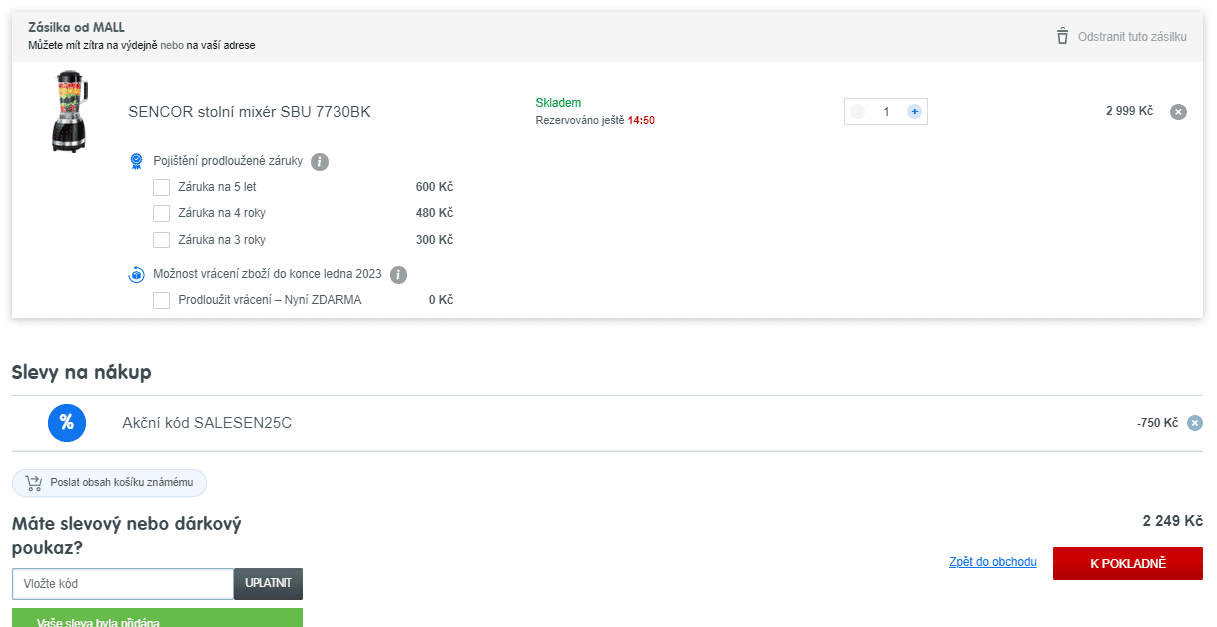Click the Slevy na nákup heading

[81, 373]
